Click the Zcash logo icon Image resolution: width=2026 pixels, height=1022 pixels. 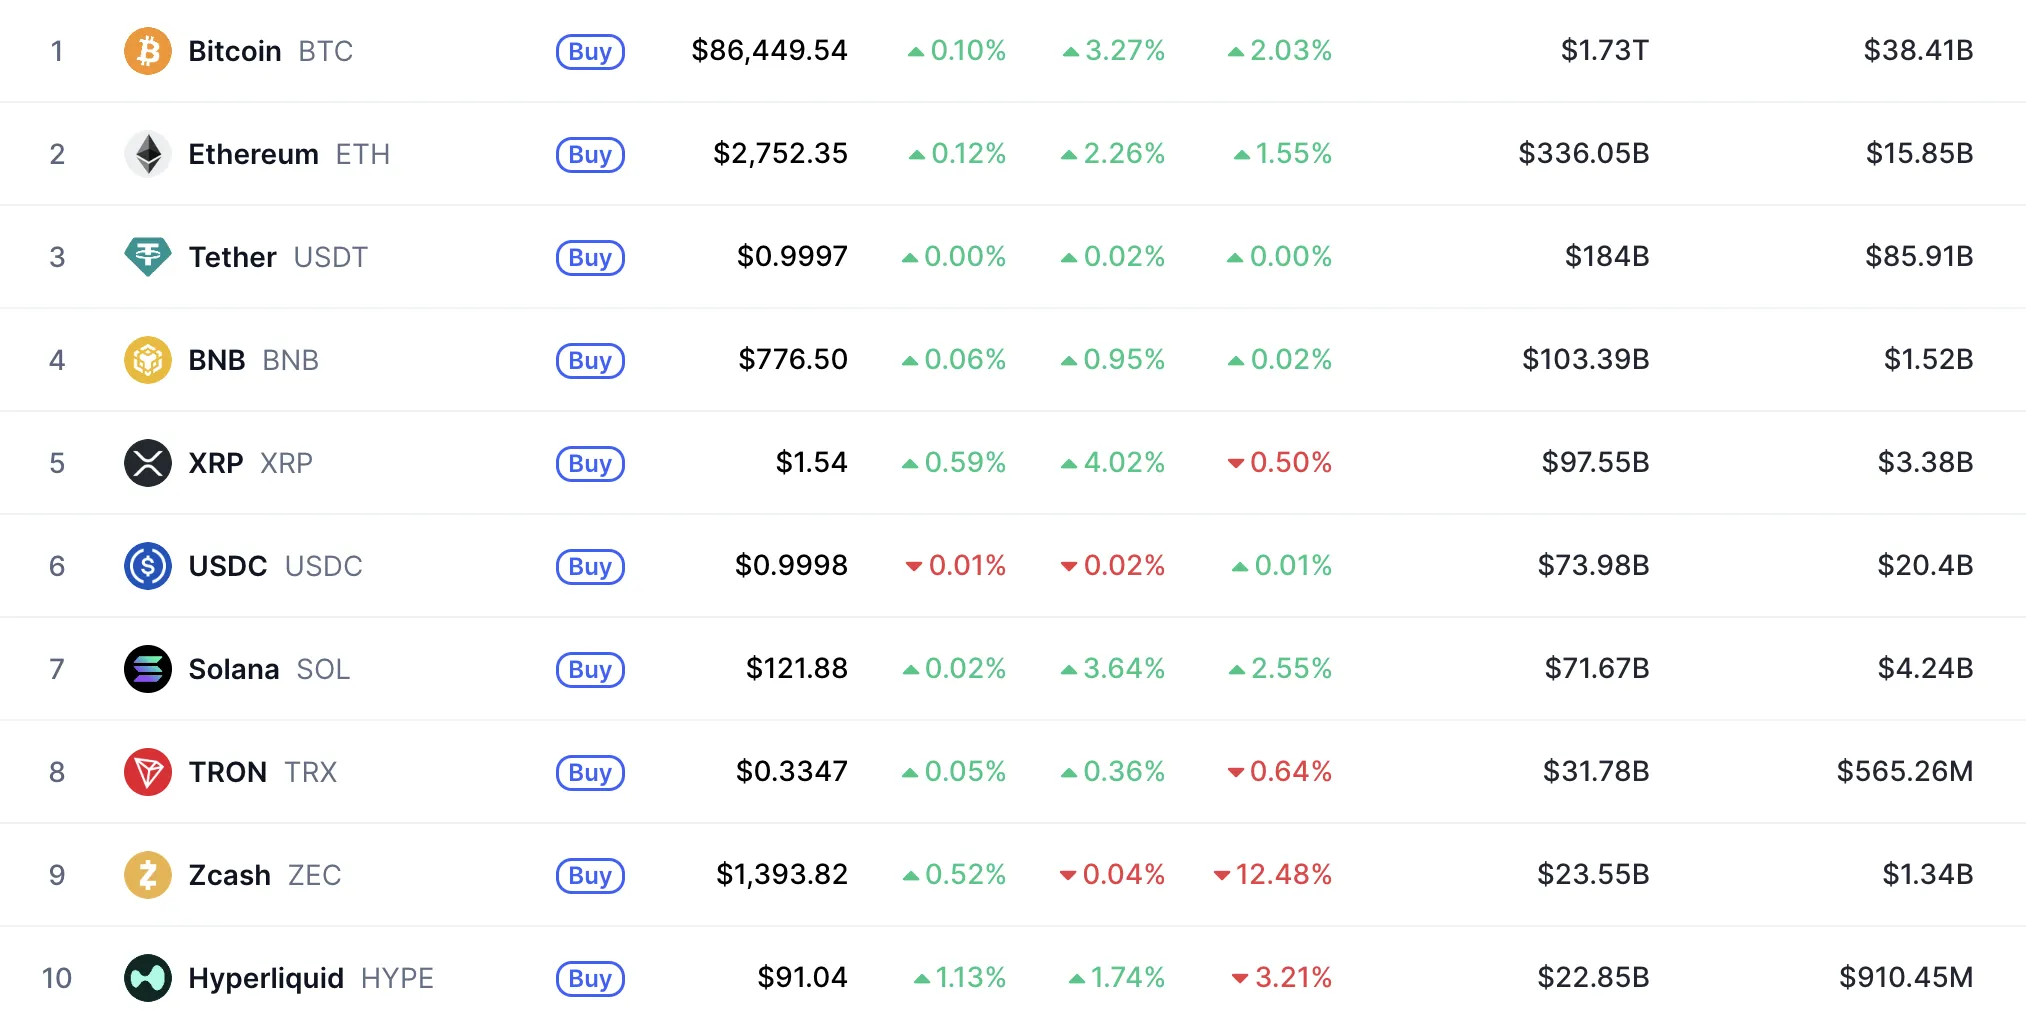point(148,875)
